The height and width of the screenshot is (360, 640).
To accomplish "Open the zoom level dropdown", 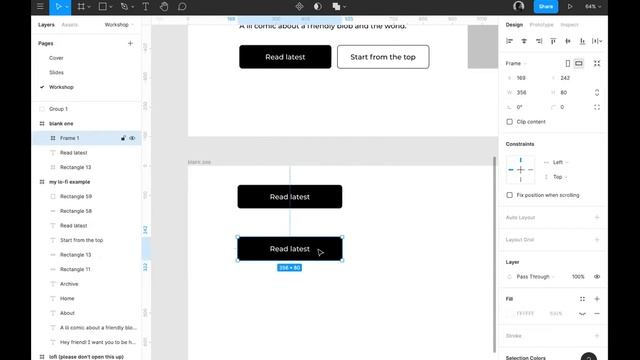I will 593,7.
